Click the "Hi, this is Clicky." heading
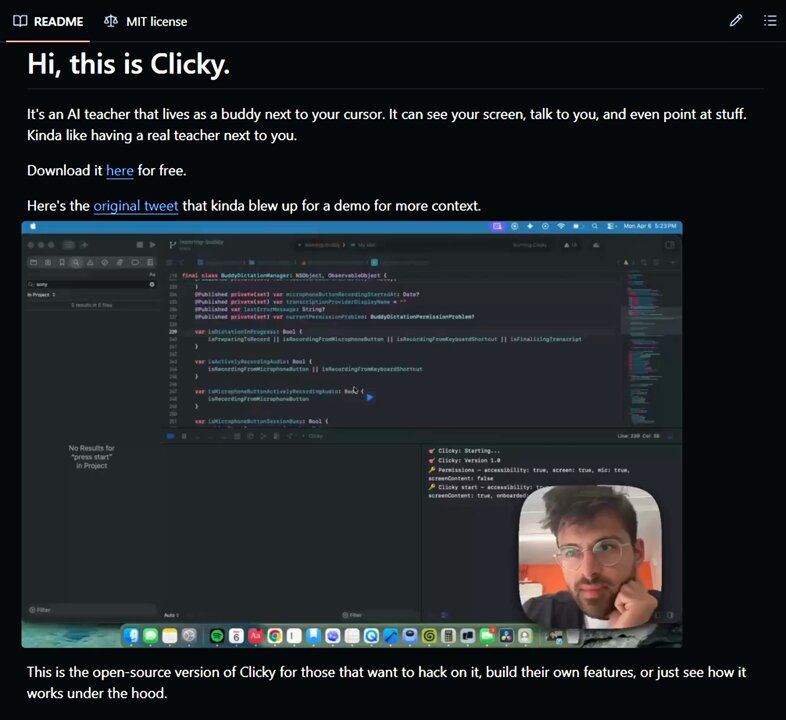Screen dimensions: 786x720 (128, 64)
